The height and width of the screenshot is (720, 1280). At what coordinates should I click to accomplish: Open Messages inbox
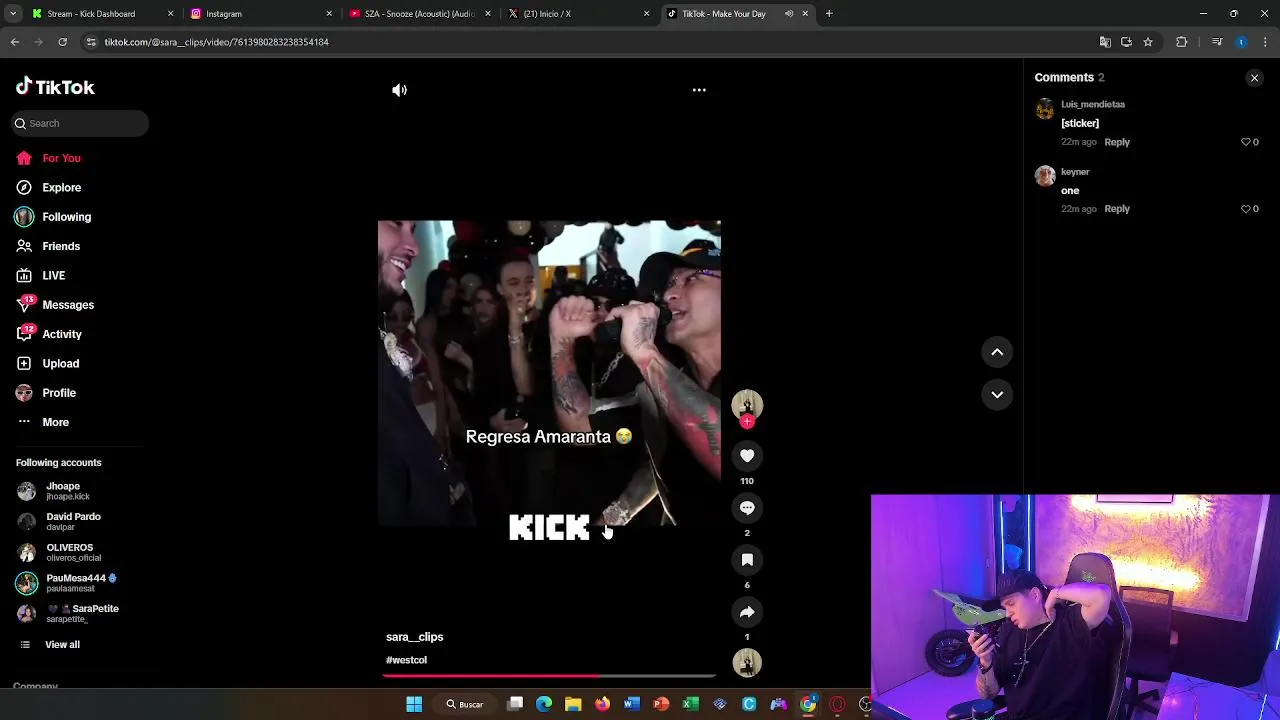[x=68, y=305]
